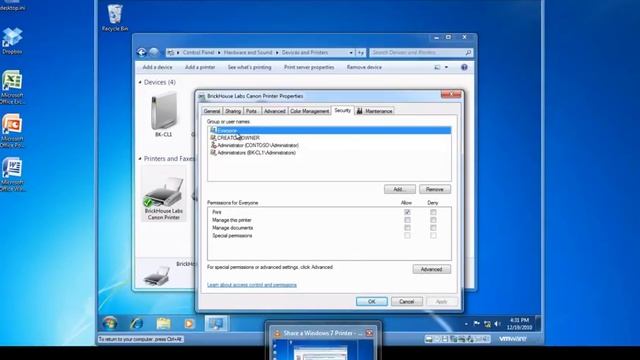Expand the Control Panel breadcrumb arrow

(219, 53)
